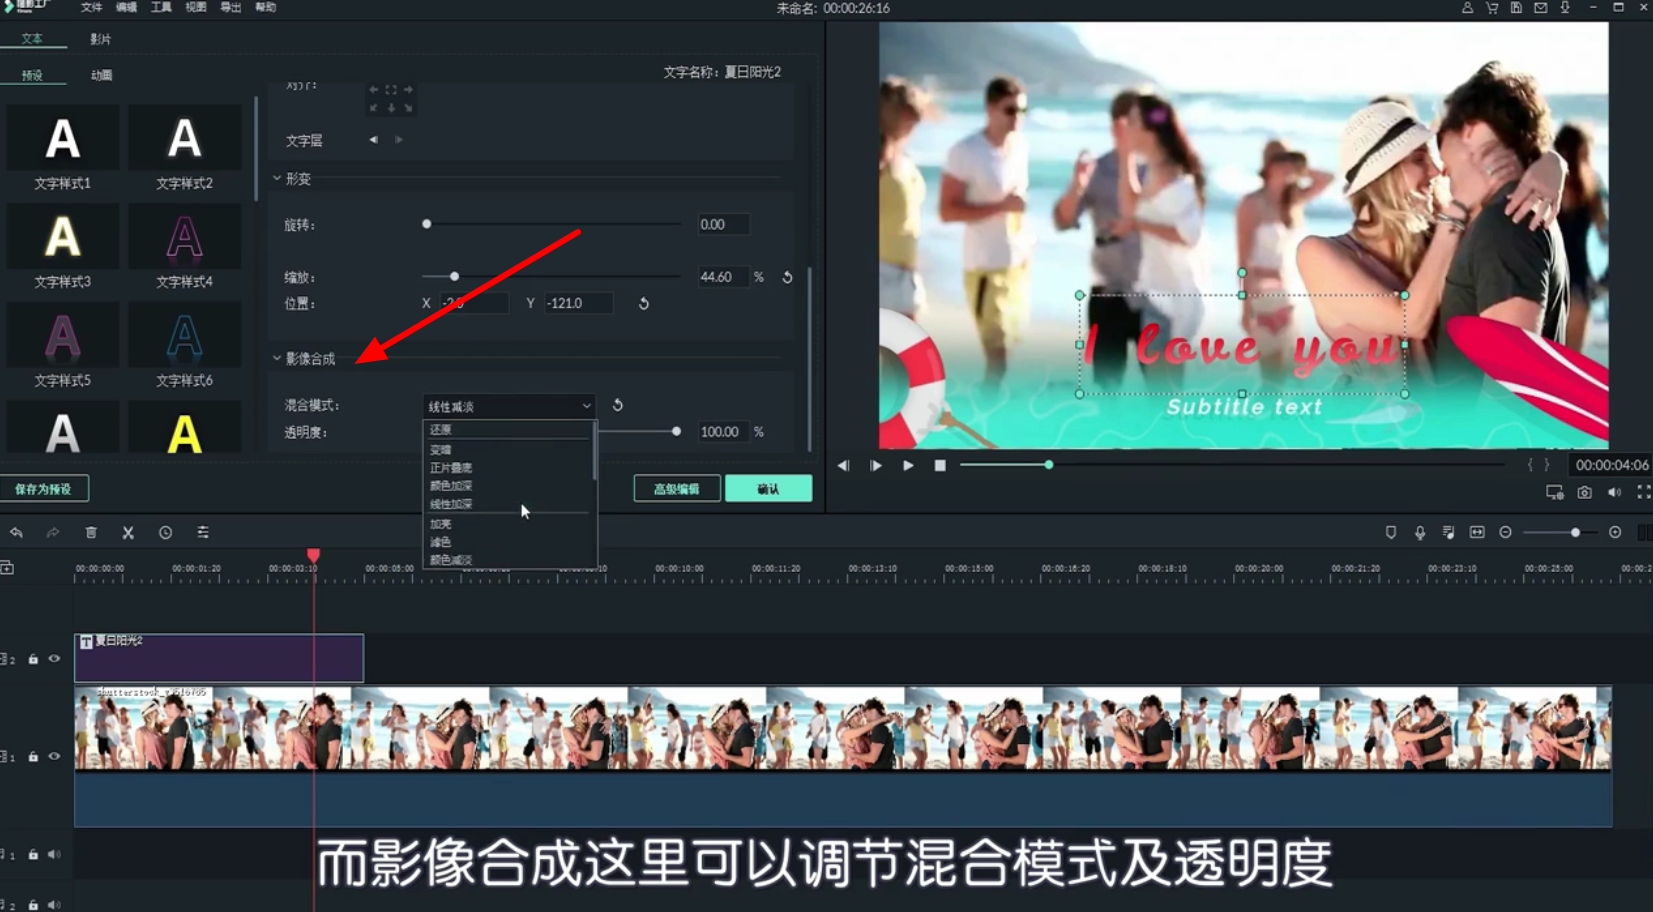Lock audio track 1
The image size is (1653, 912).
coord(33,855)
